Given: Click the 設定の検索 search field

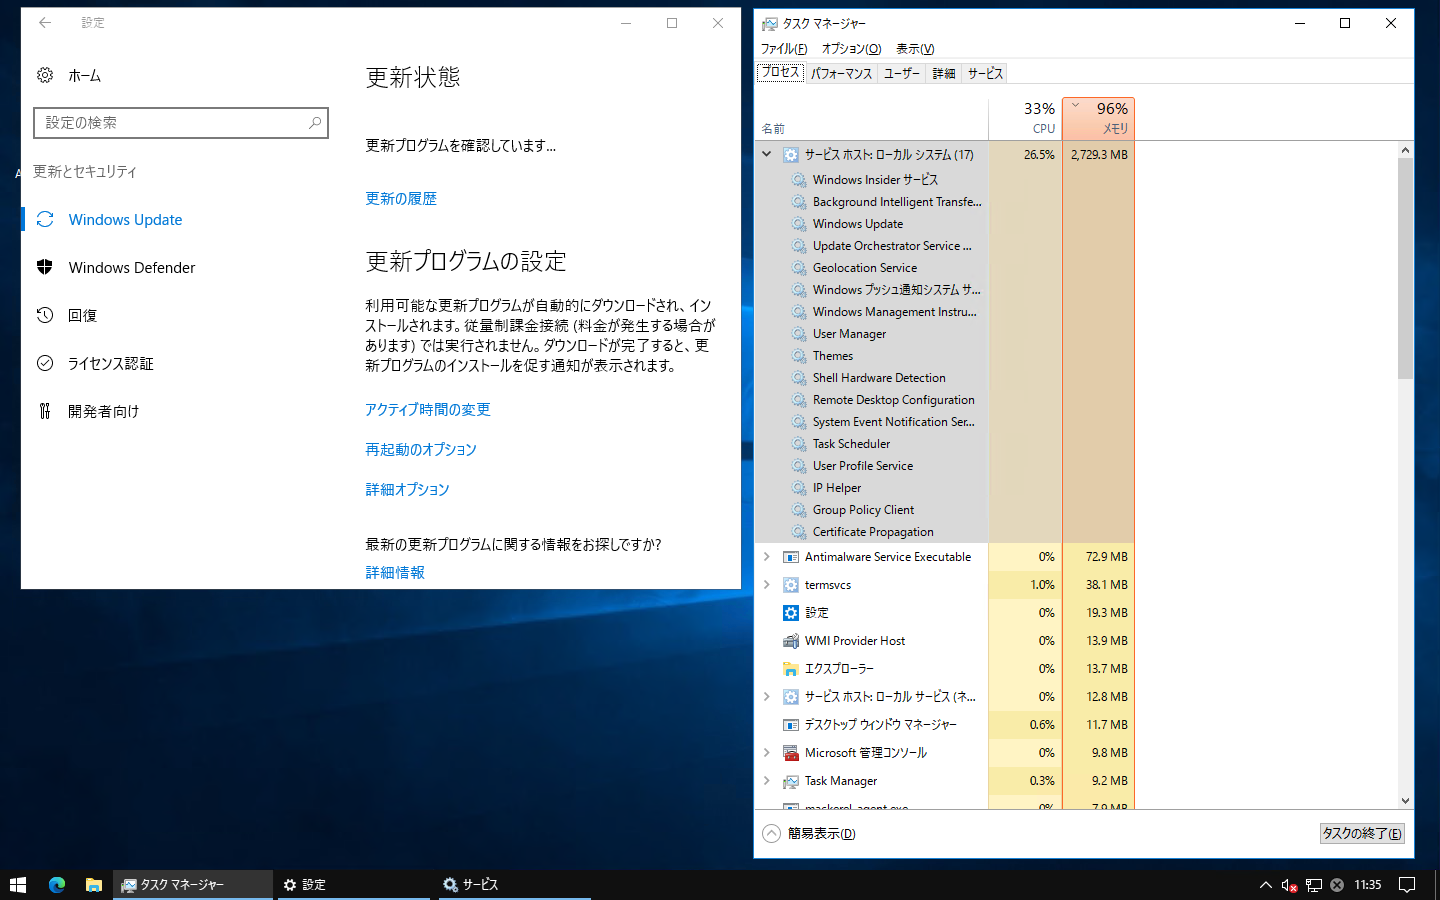Looking at the screenshot, I should click(181, 123).
